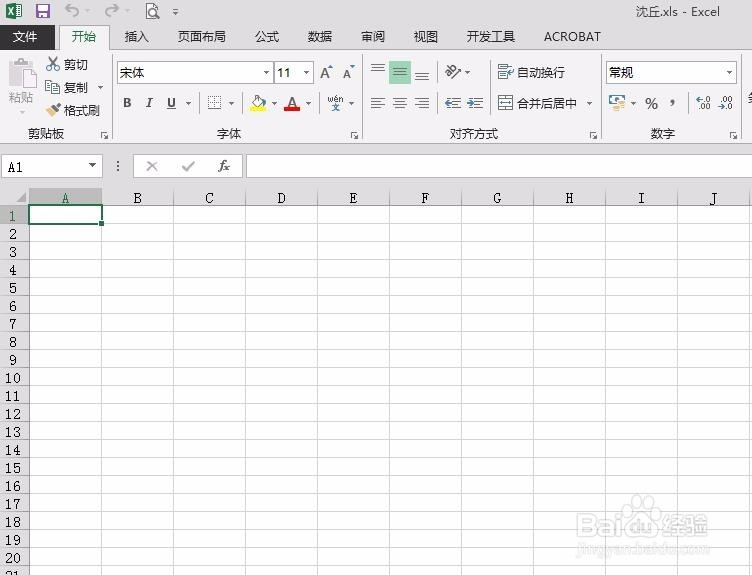
Task: Click the Borders icon
Action: click(214, 103)
